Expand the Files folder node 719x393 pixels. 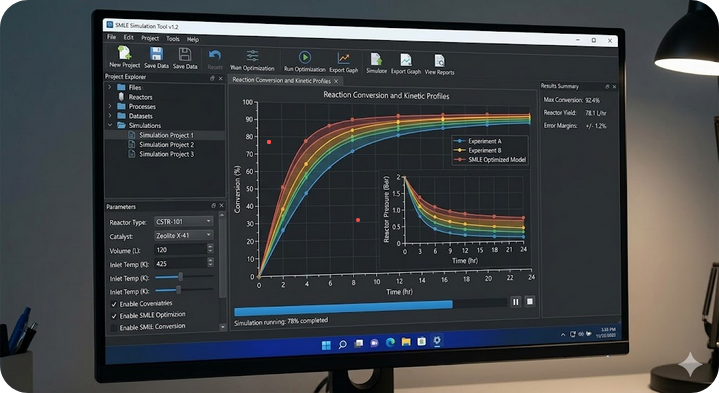click(109, 87)
